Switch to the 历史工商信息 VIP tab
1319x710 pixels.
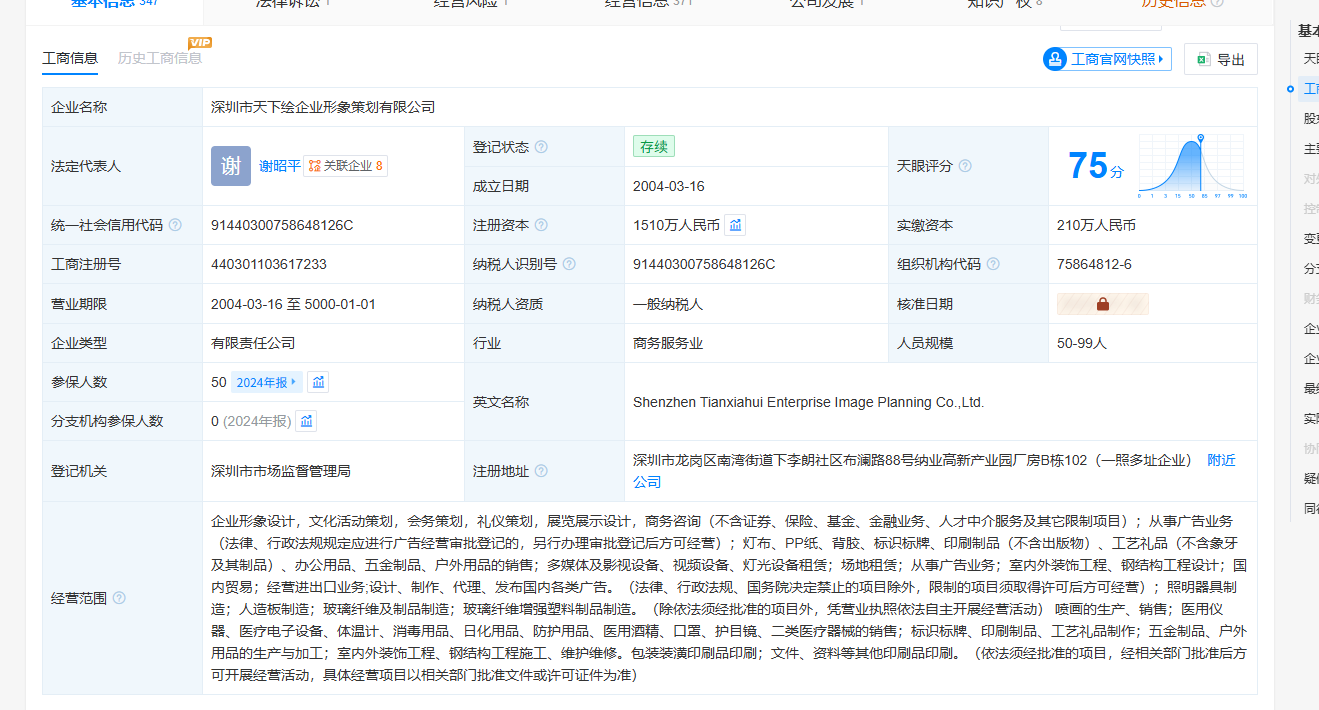[160, 58]
